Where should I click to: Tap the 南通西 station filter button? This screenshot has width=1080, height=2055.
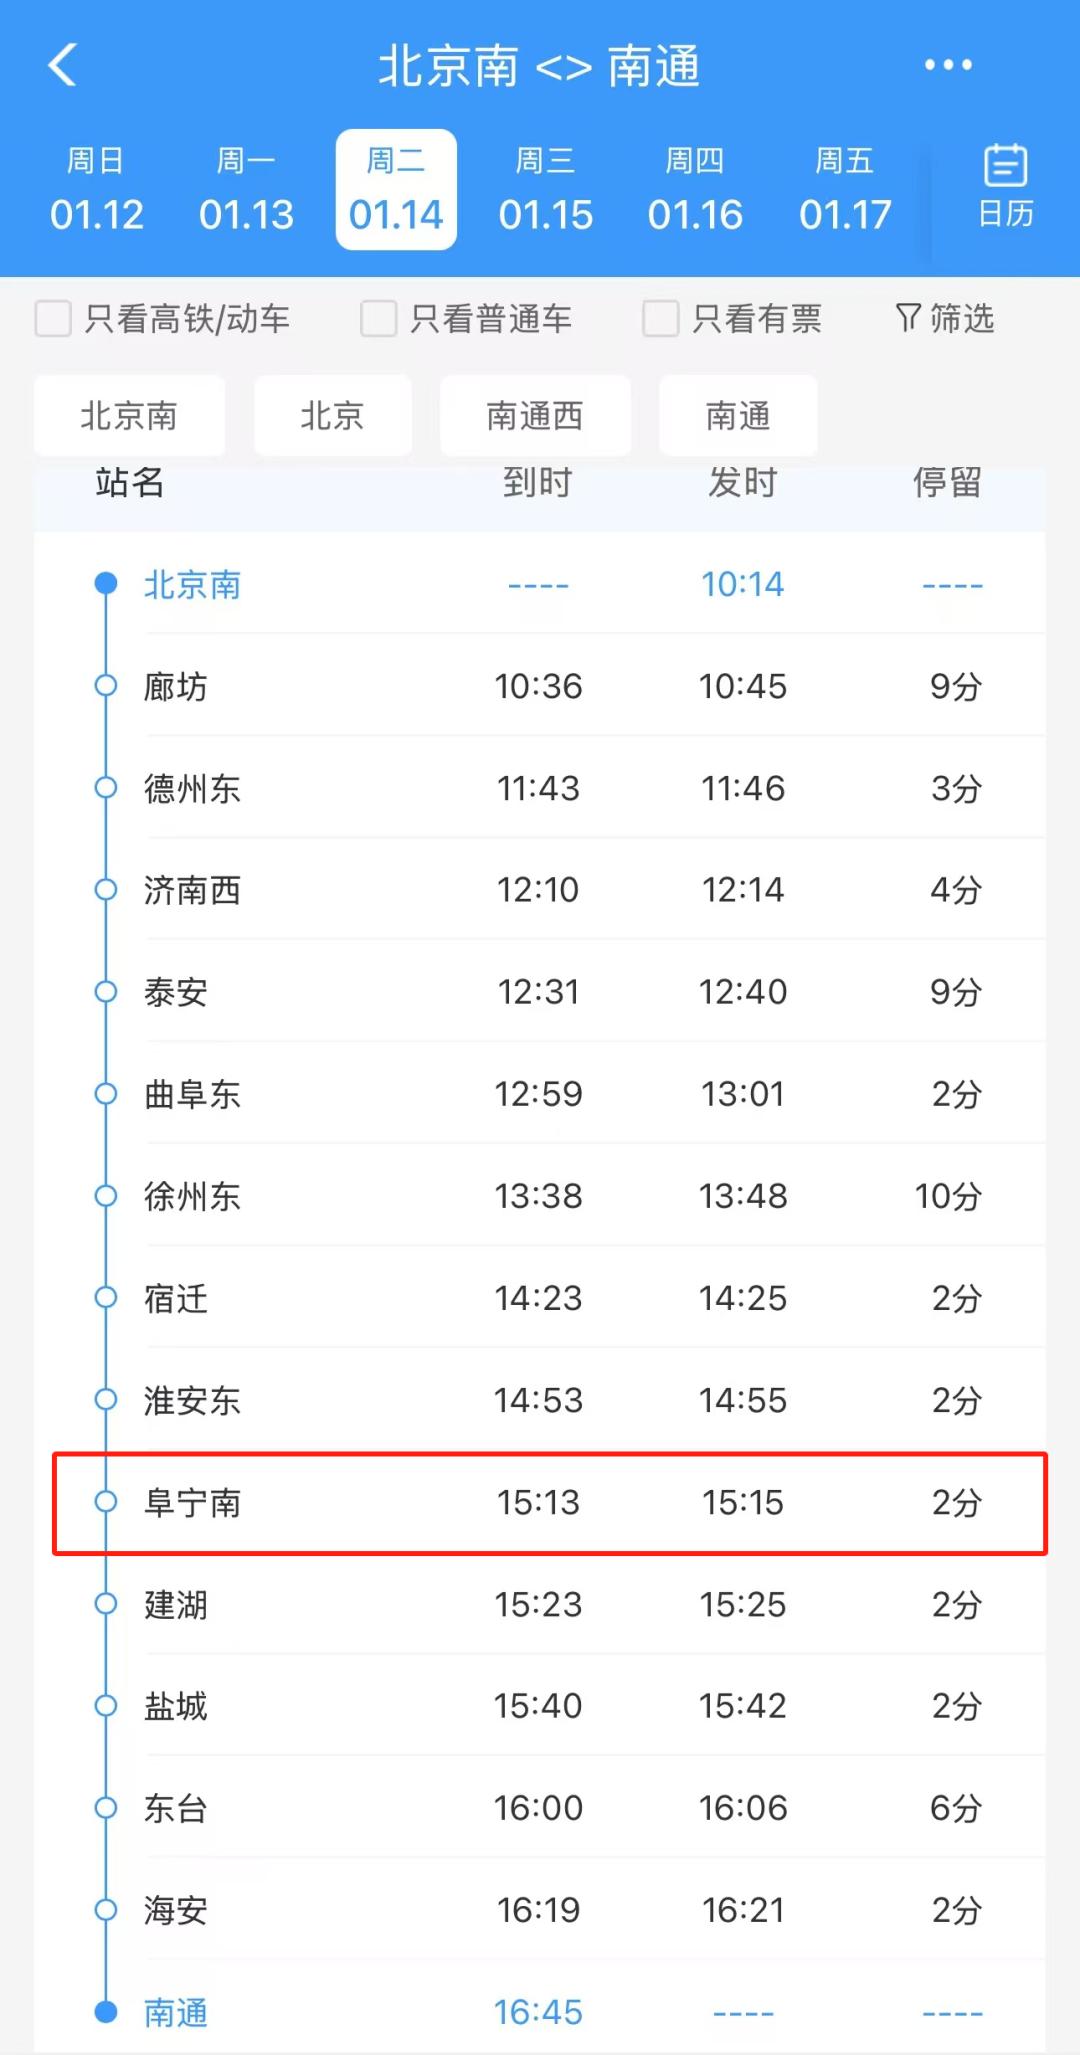[535, 416]
